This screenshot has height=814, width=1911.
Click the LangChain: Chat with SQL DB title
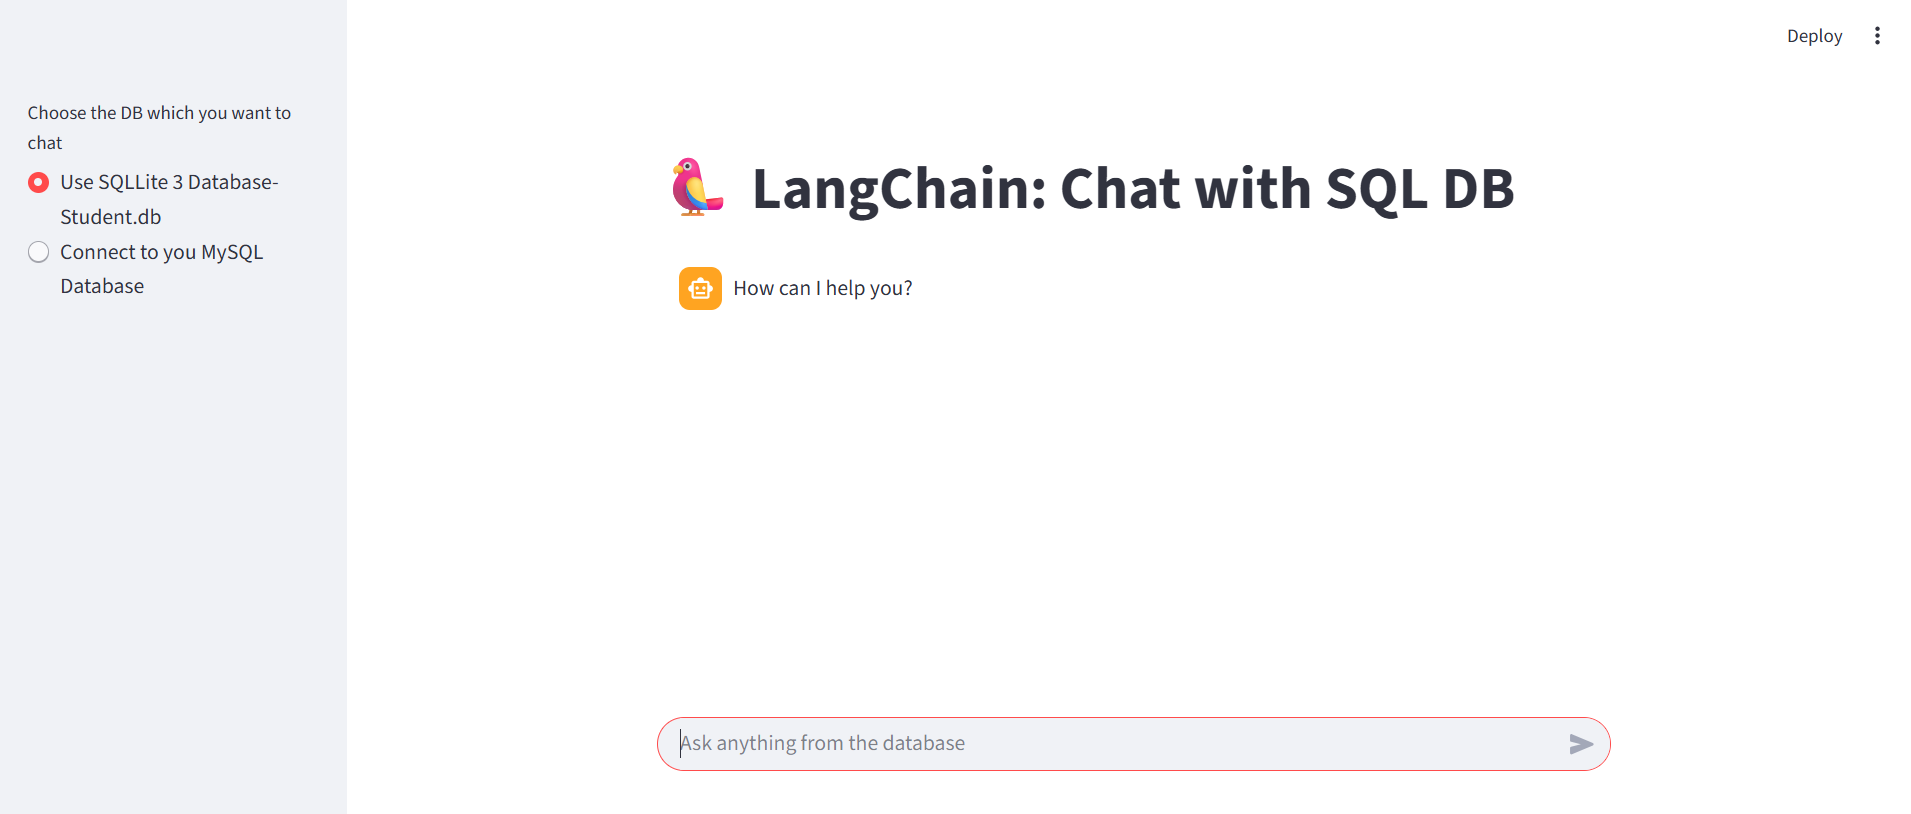tap(1132, 188)
